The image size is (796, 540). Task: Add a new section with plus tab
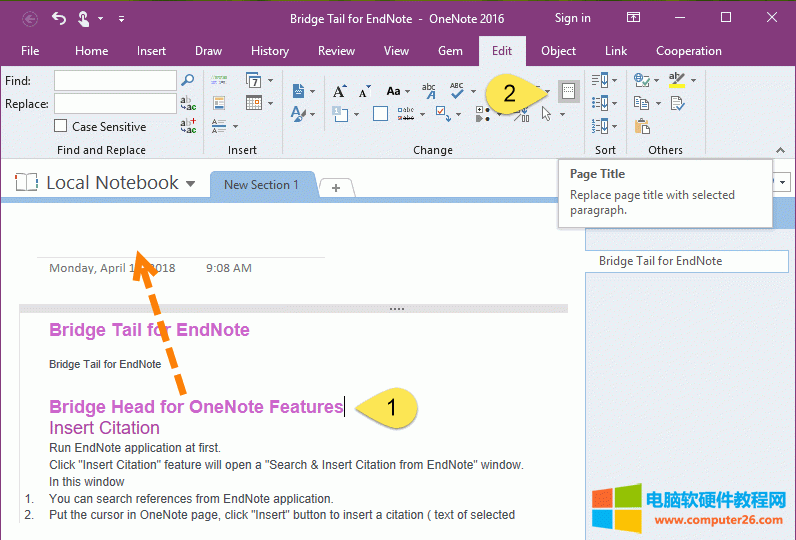coord(336,188)
